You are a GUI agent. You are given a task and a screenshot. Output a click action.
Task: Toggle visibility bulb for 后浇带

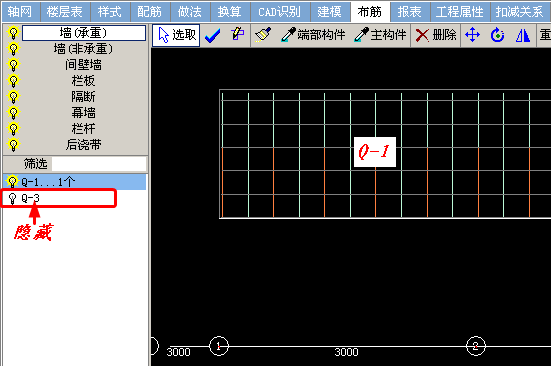(x=13, y=145)
